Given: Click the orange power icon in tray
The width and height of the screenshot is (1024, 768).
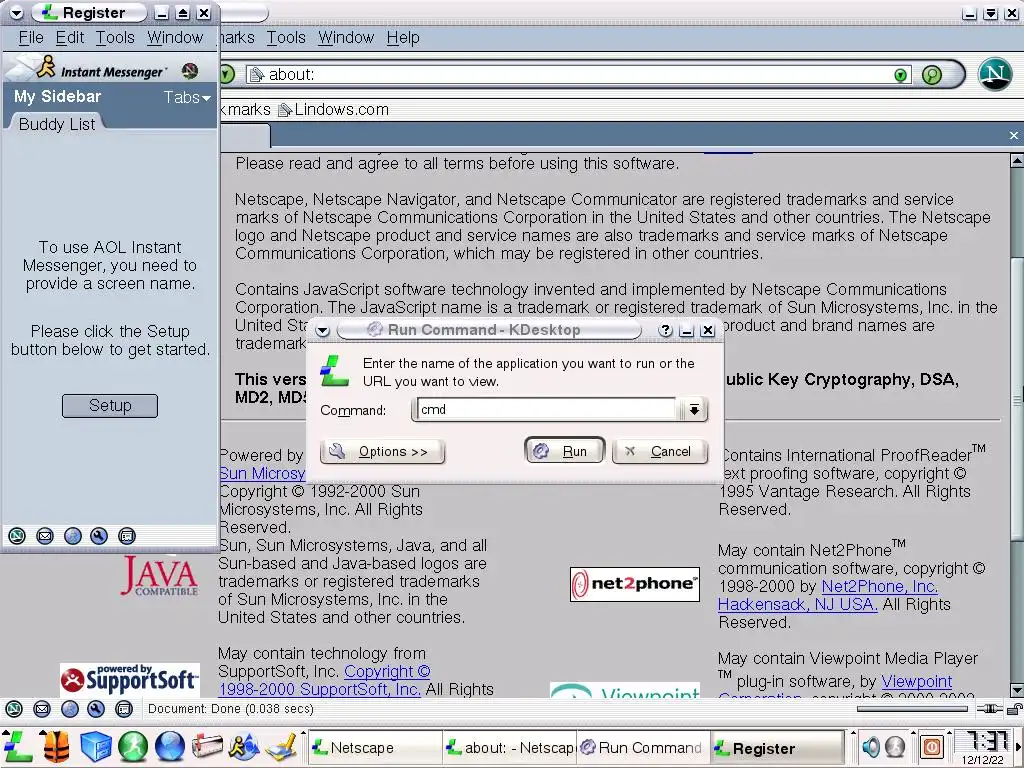Looking at the screenshot, I should 932,746.
